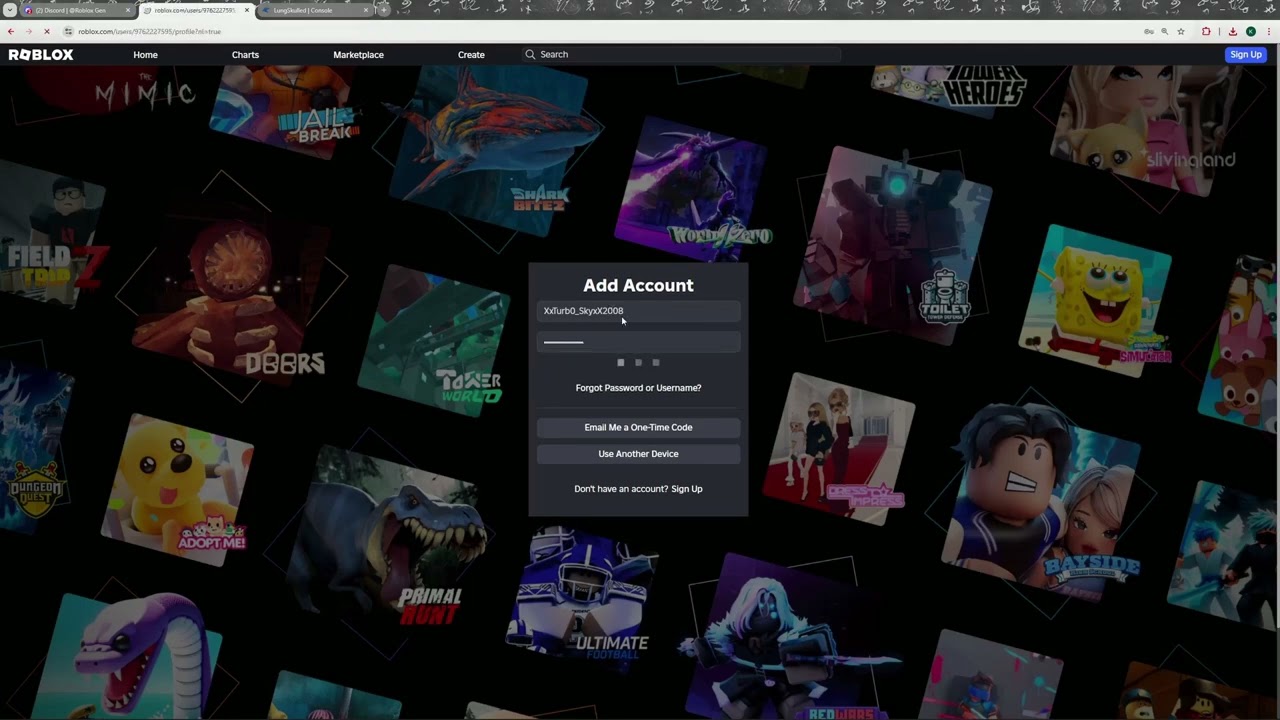Click the Roblox Search box
The height and width of the screenshot is (720, 1280).
(680, 55)
